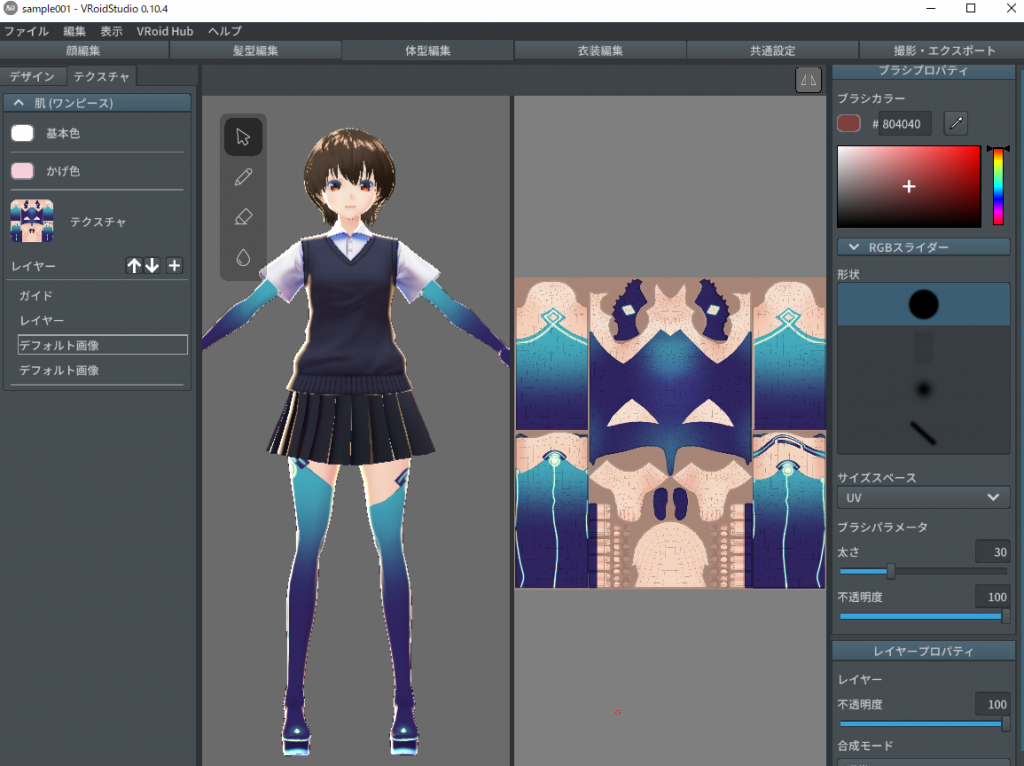Select the eraser tool

[243, 217]
